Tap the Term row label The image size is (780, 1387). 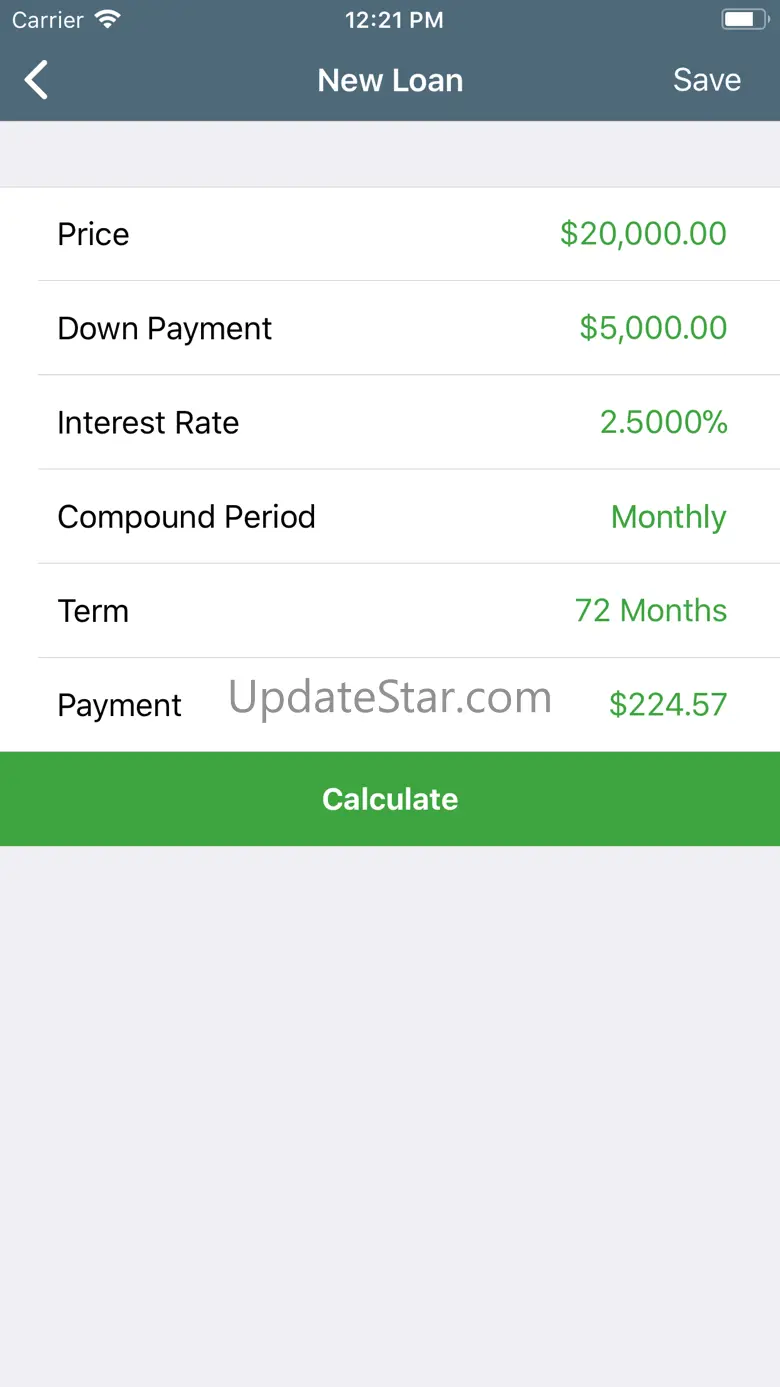93,611
